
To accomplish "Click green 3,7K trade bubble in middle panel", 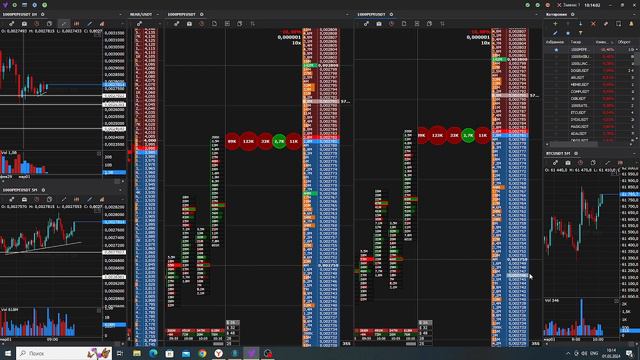I will point(279,141).
